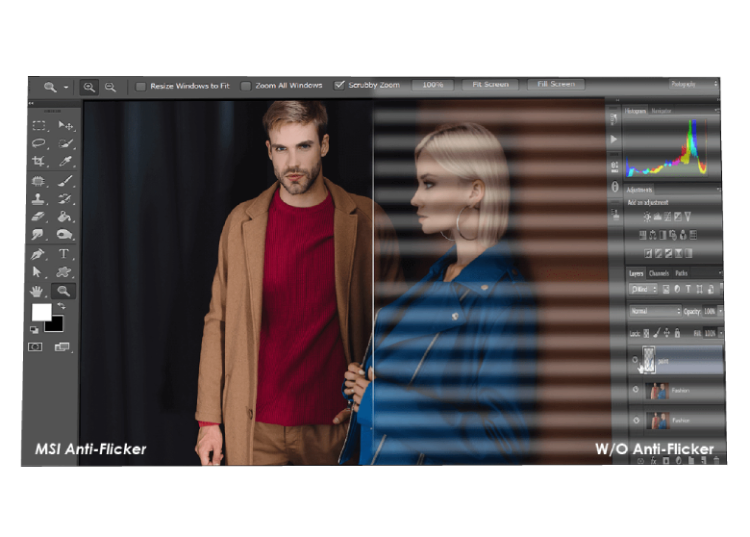This screenshot has height=537, width=750.
Task: Select the Pen tool
Action: pyautogui.click(x=37, y=254)
